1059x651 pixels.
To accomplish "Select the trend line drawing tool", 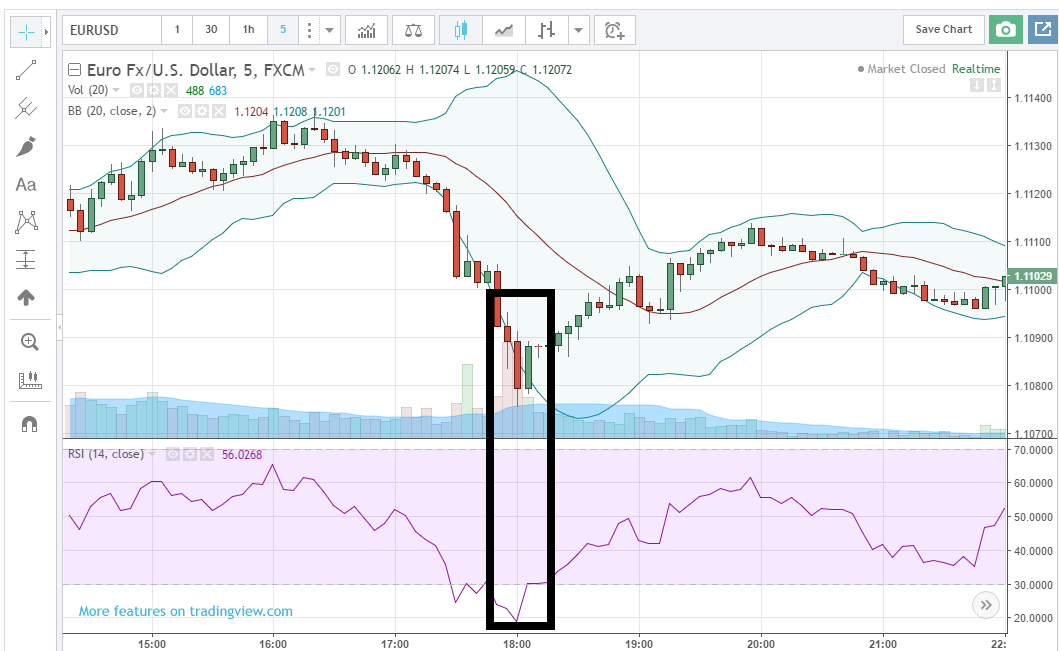I will tap(26, 70).
